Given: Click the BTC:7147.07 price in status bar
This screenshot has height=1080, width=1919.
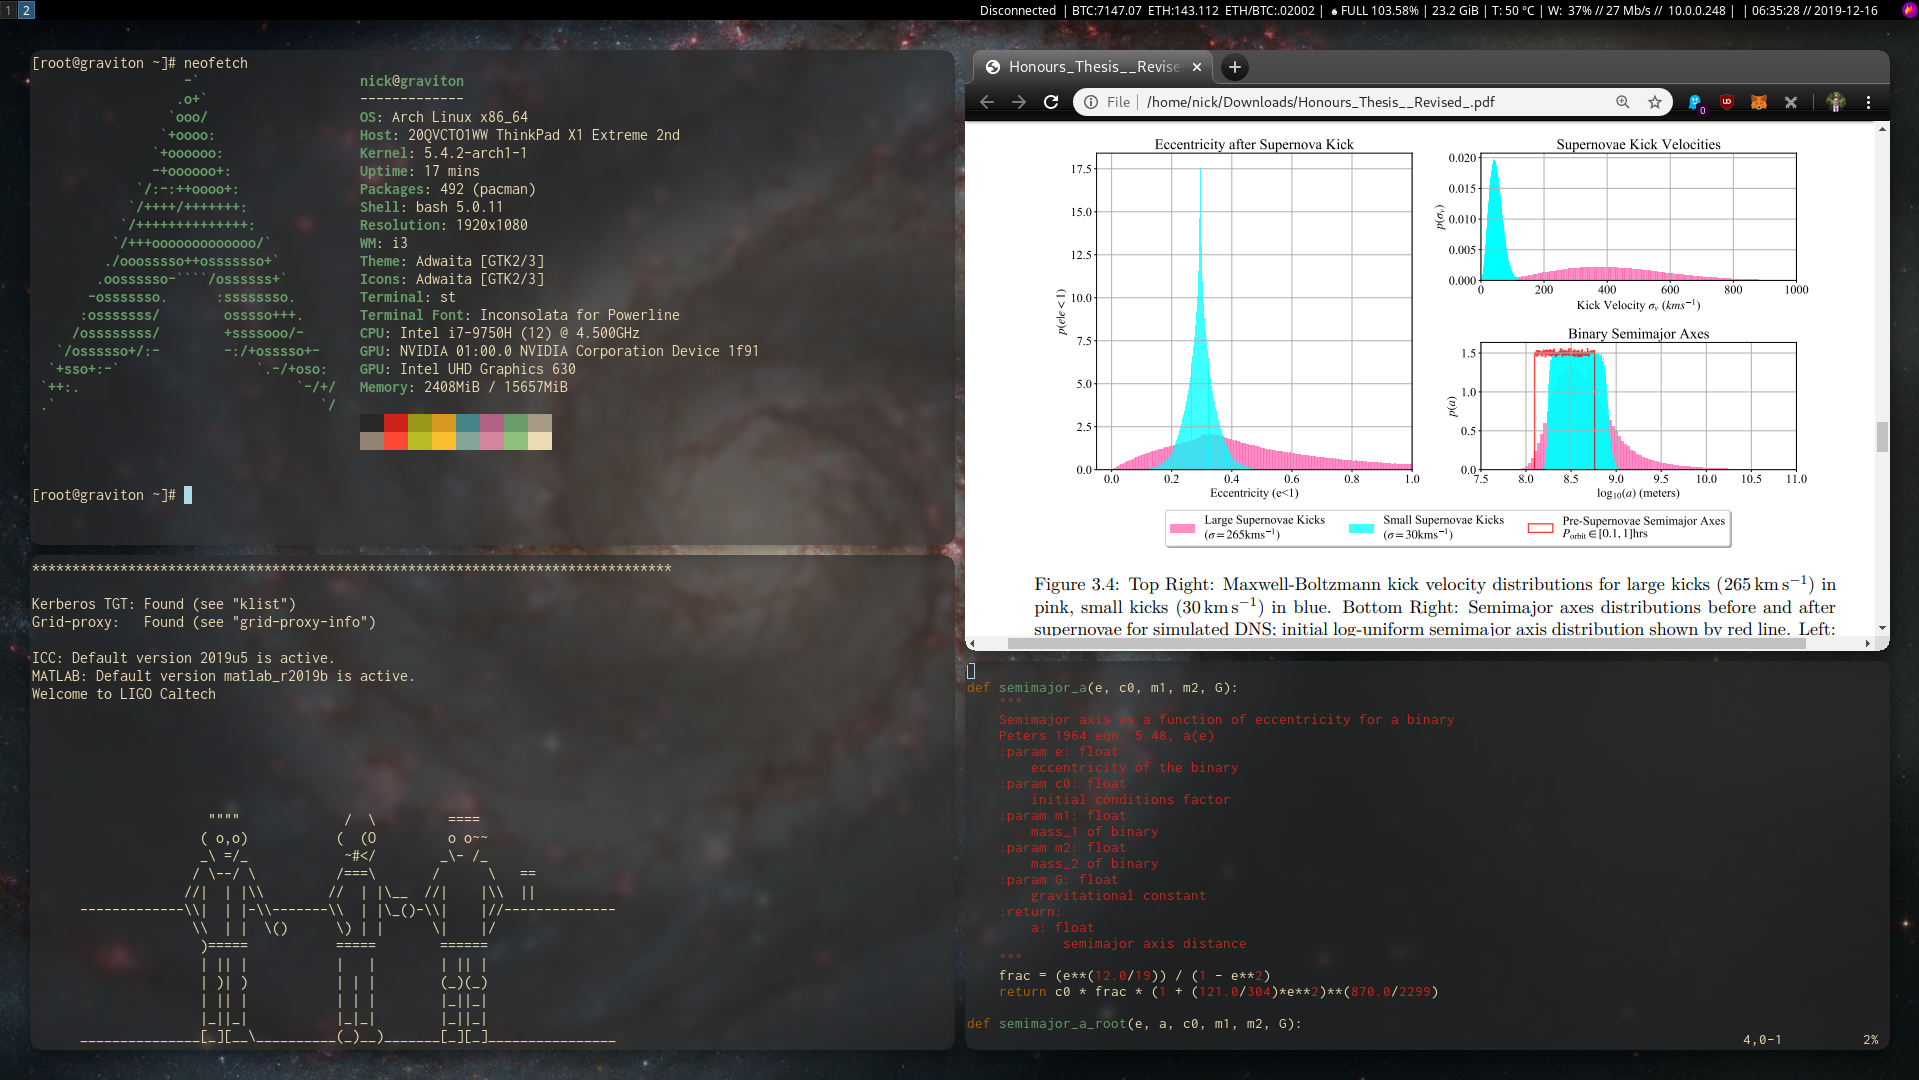Looking at the screenshot, I should pos(1107,10).
